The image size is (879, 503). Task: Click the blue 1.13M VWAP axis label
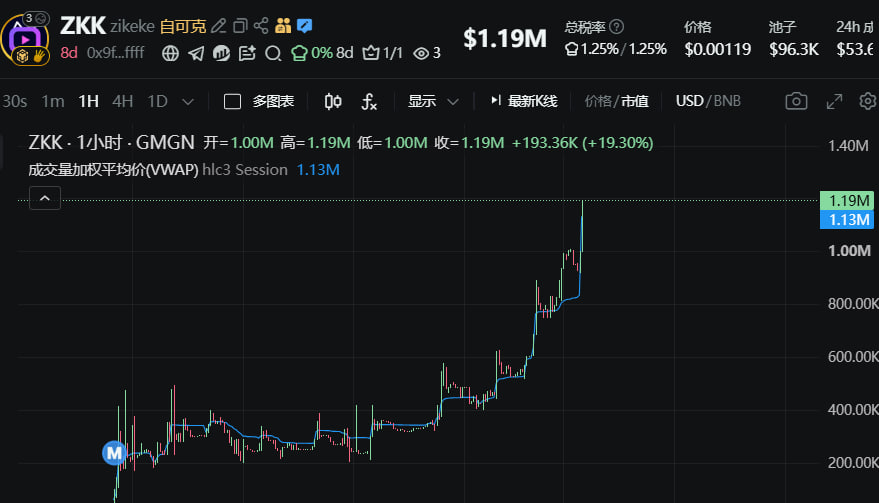[847, 219]
